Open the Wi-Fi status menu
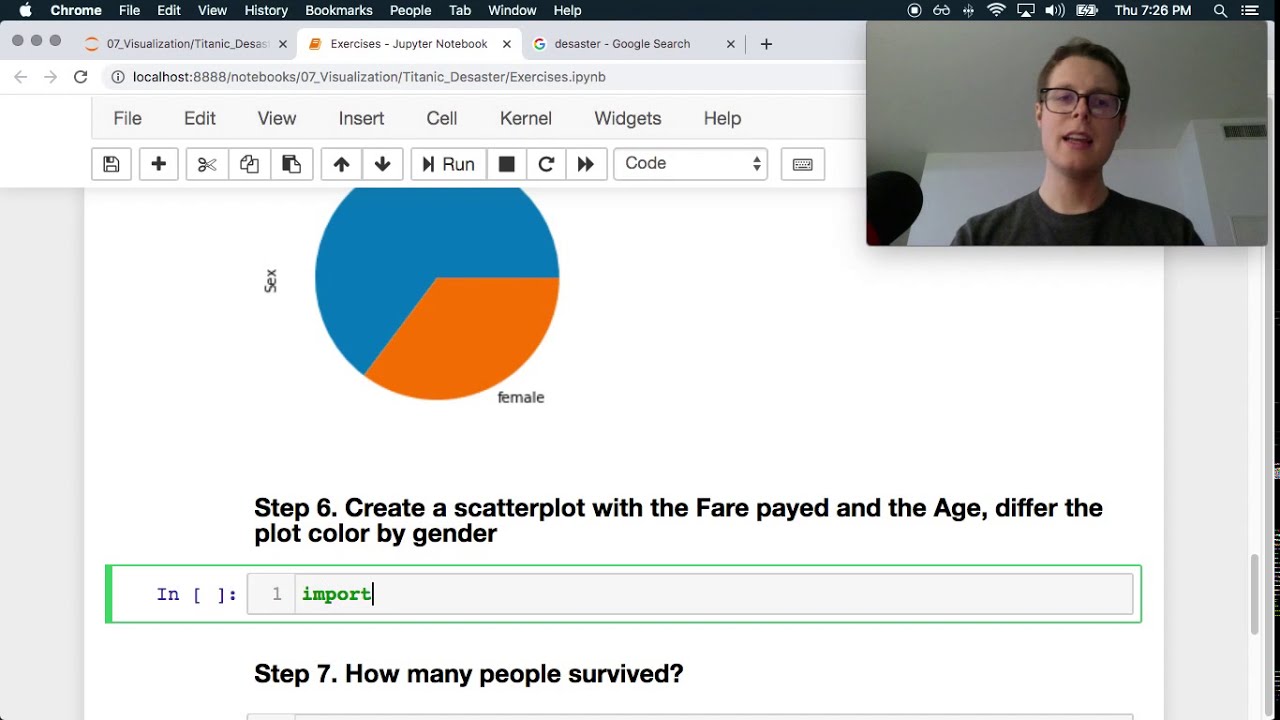The width and height of the screenshot is (1280, 720). 996,10
